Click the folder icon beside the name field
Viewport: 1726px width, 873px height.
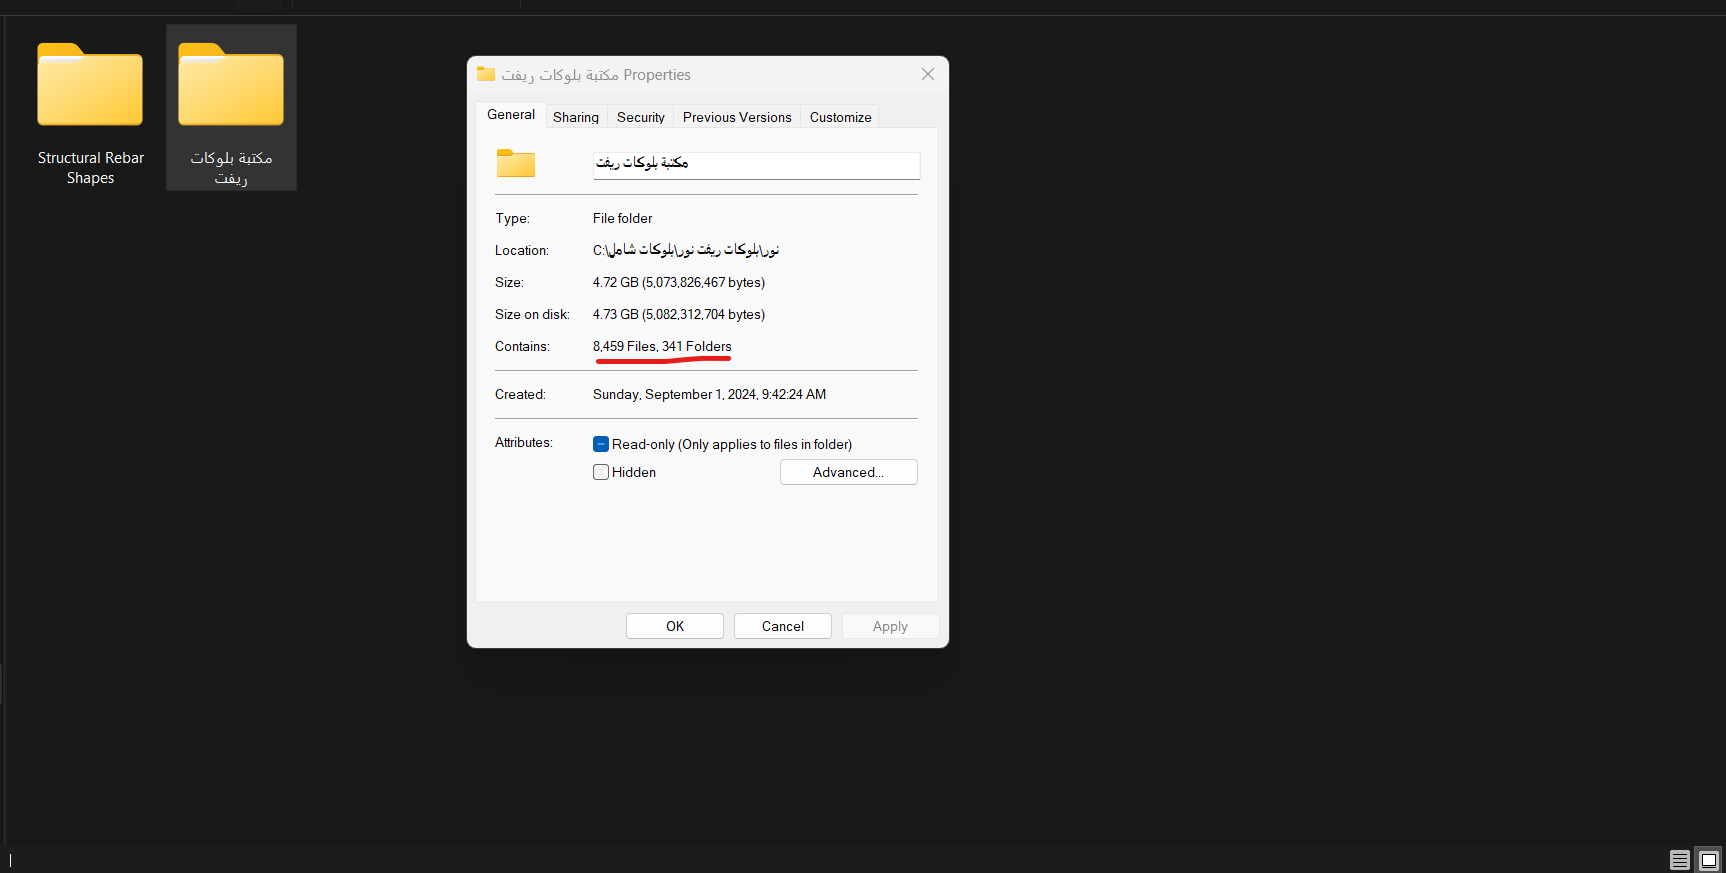point(516,163)
